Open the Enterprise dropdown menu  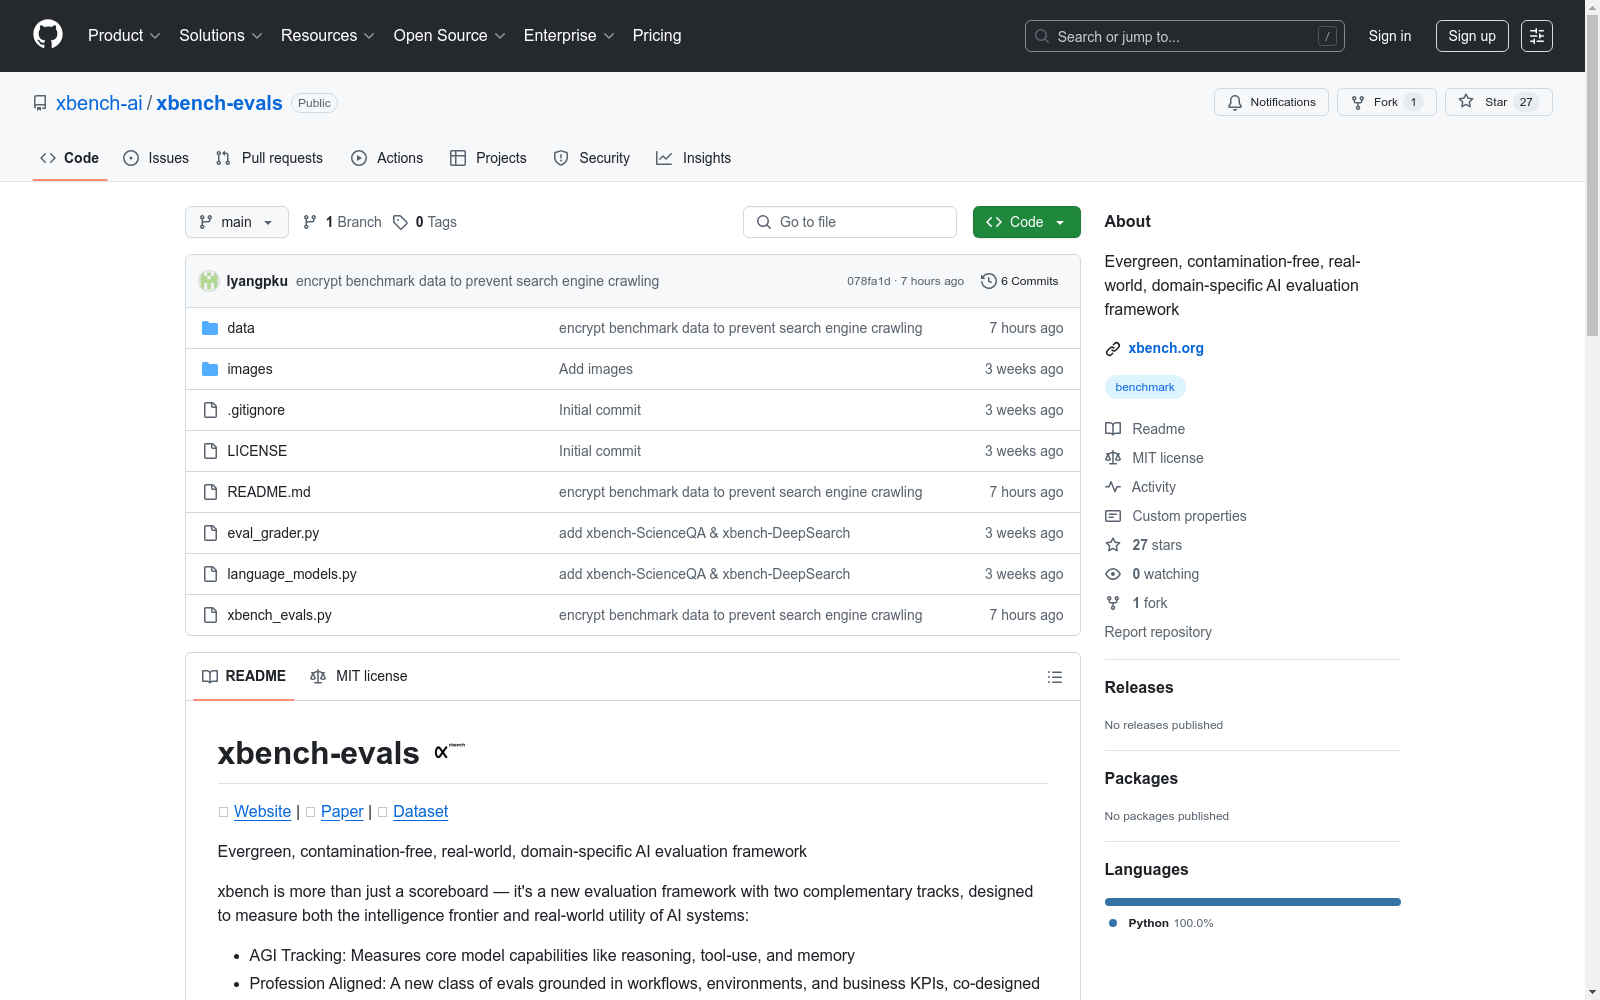569,36
